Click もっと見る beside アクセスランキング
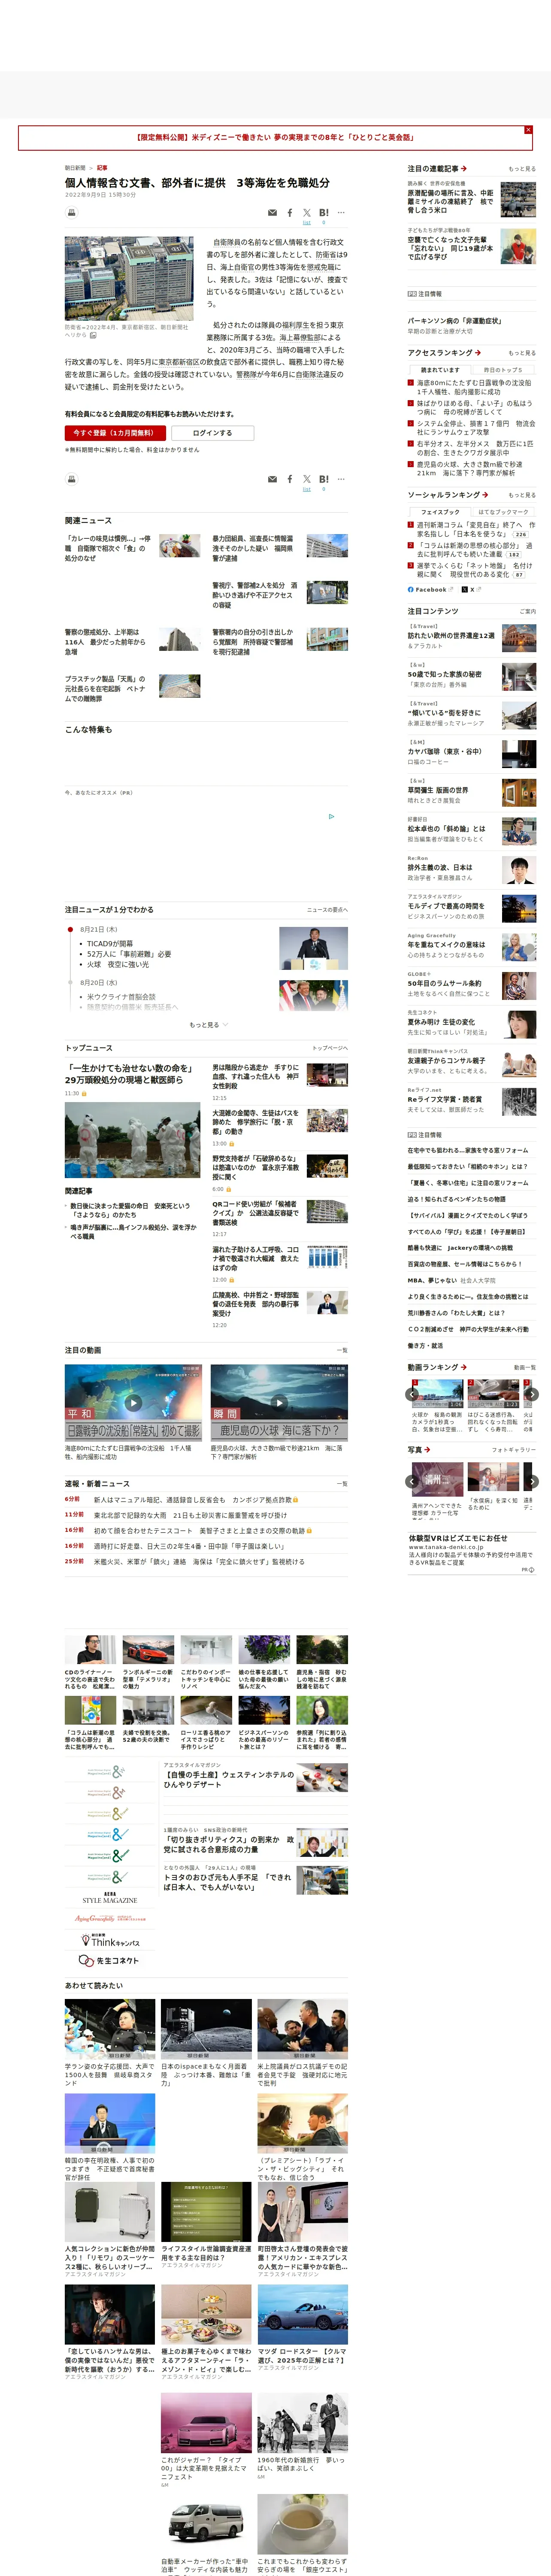The height and width of the screenshot is (2576, 551). [x=522, y=353]
